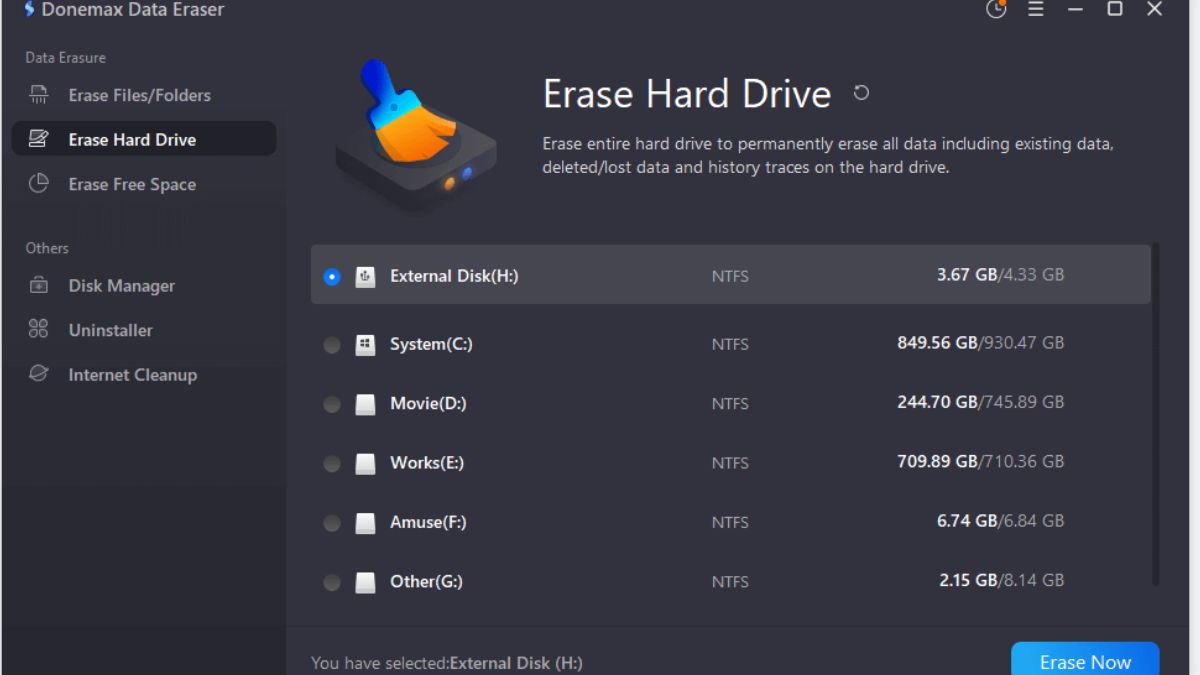This screenshot has width=1200, height=675.
Task: Close the Donemax Data Eraser window
Action: pyautogui.click(x=1155, y=9)
